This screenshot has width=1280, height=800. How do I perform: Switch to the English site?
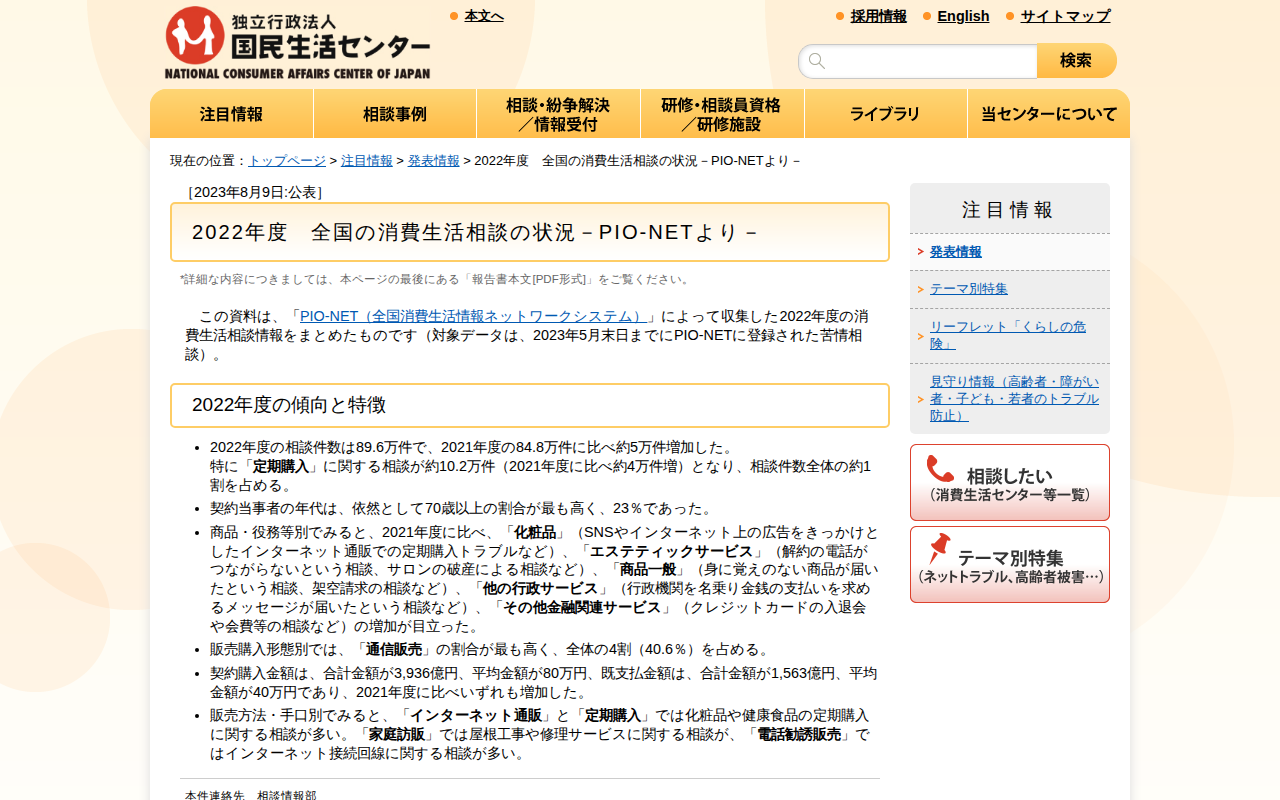point(963,16)
